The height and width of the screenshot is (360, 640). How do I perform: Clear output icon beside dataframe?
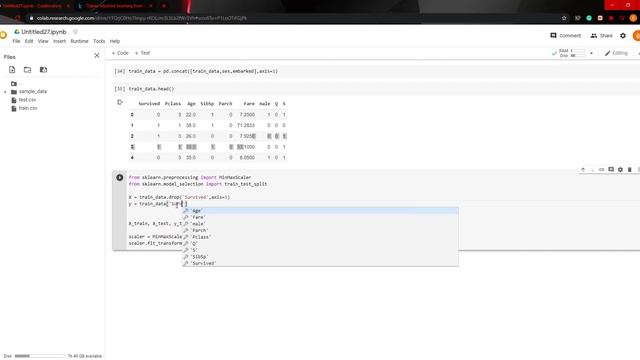pos(120,102)
